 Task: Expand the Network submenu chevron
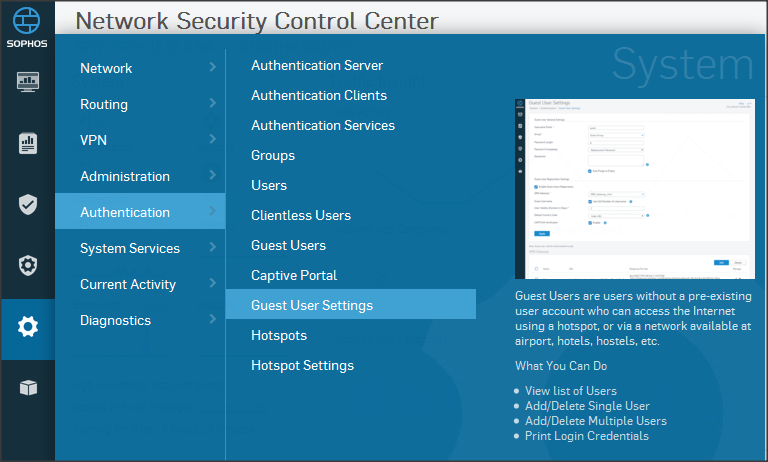(x=212, y=68)
